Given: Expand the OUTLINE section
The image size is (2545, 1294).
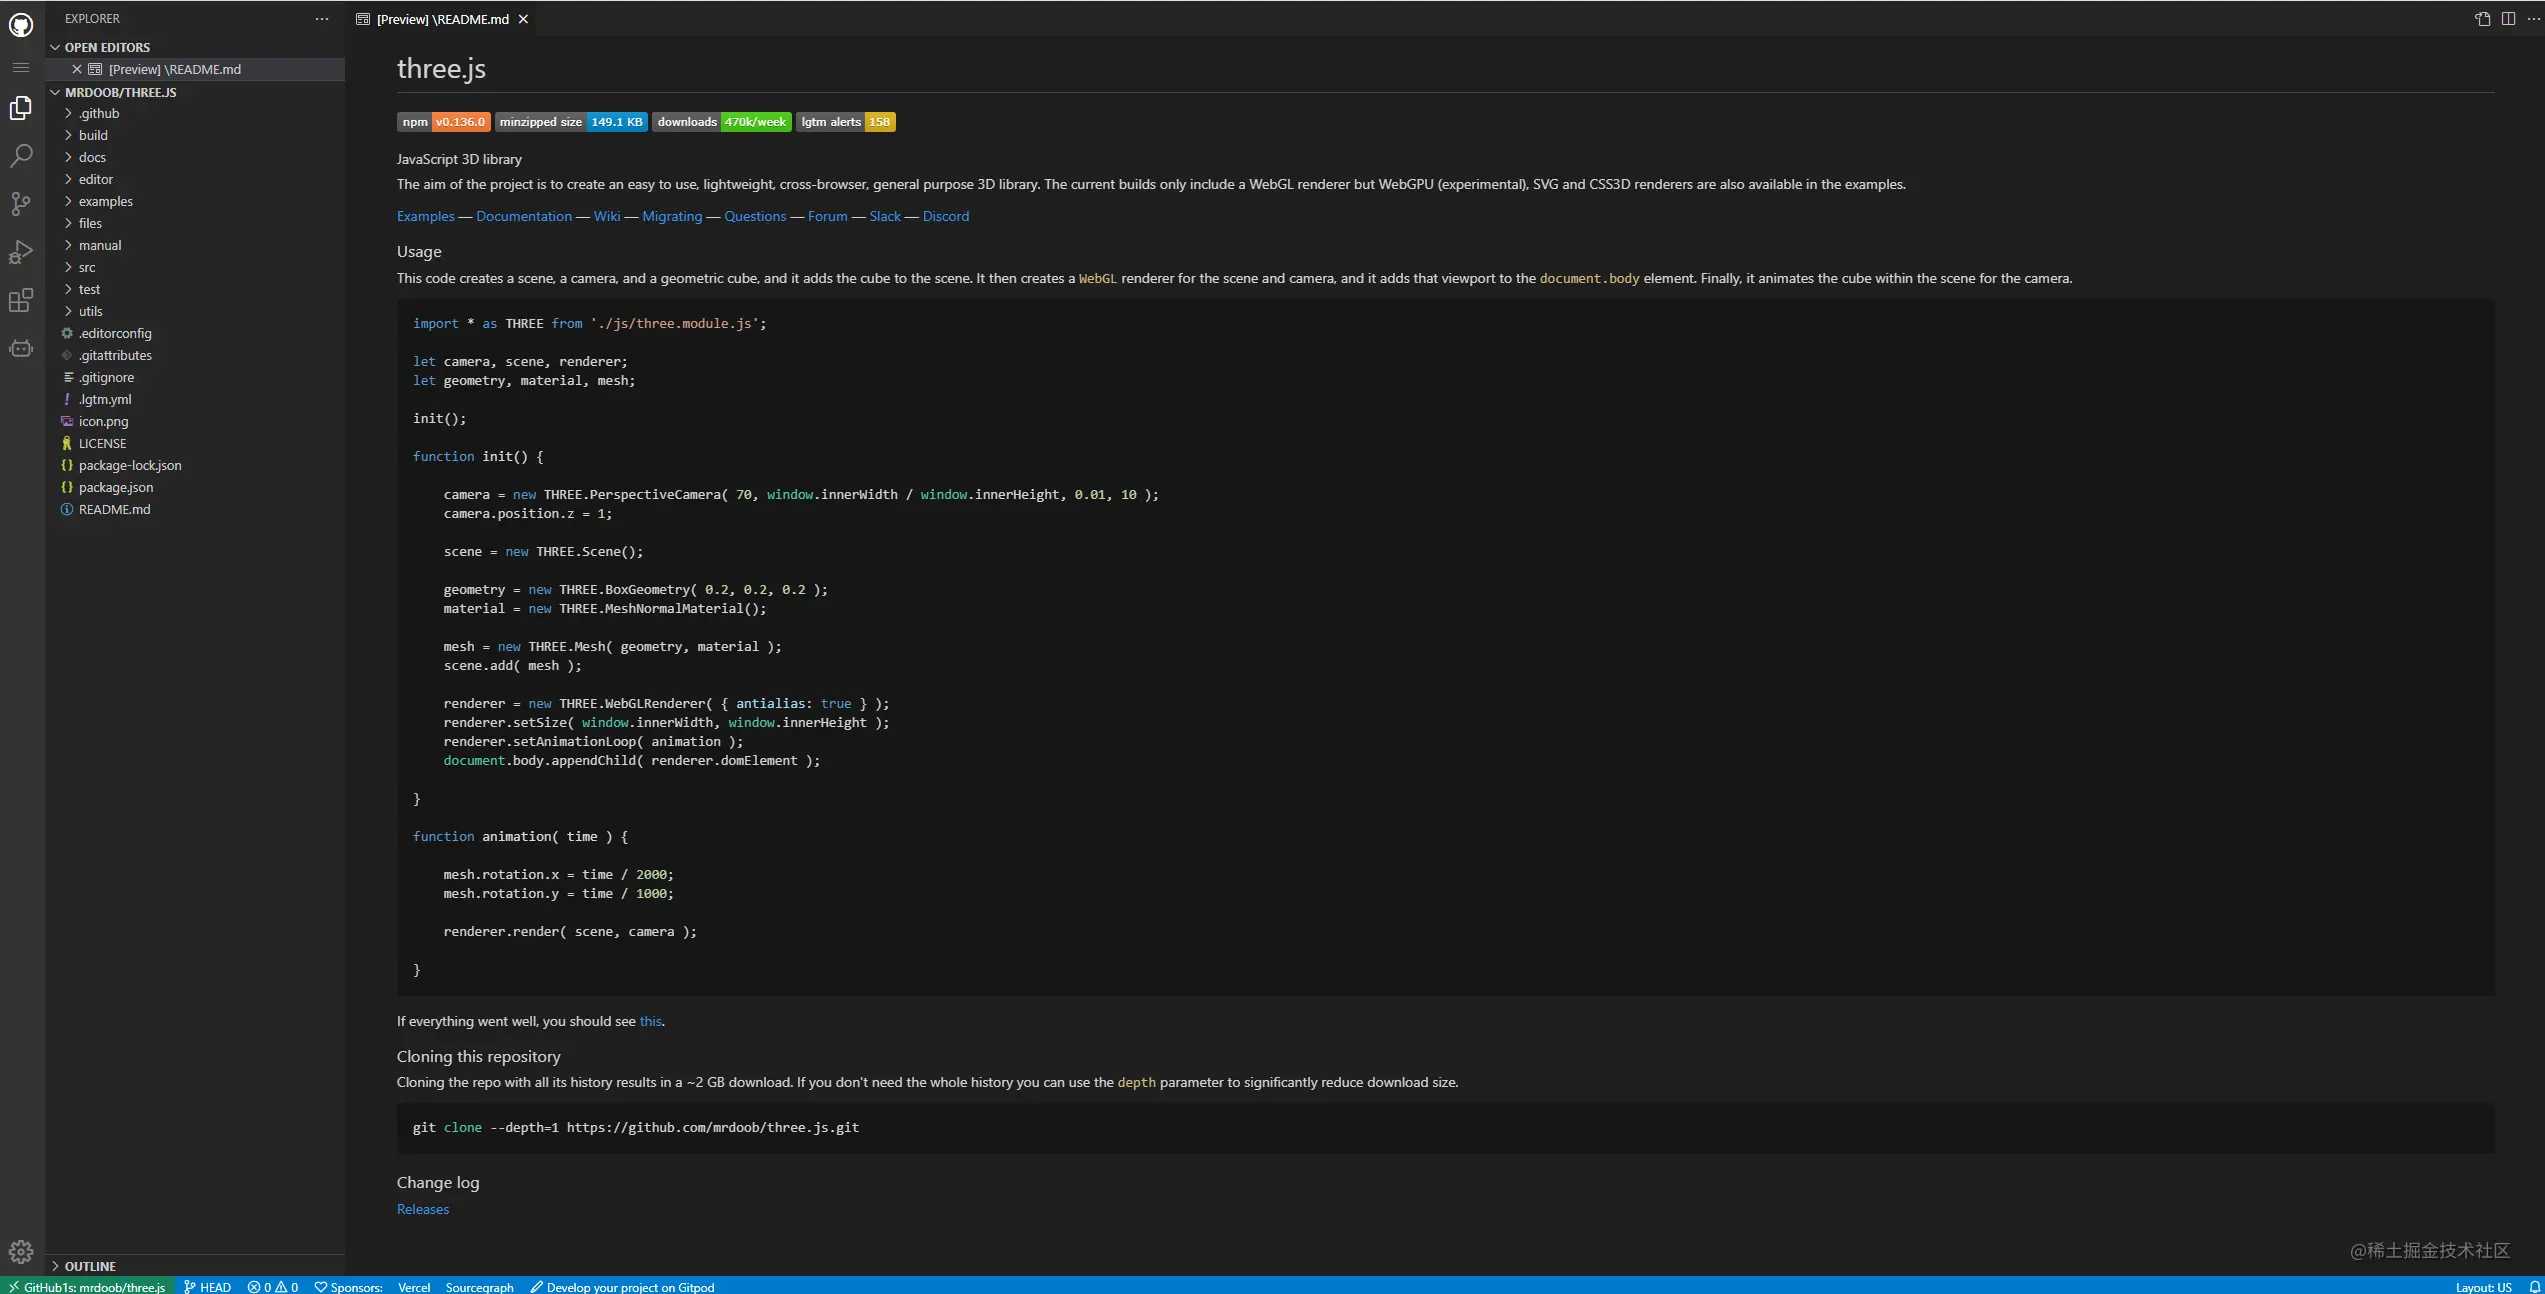Looking at the screenshot, I should [91, 1266].
